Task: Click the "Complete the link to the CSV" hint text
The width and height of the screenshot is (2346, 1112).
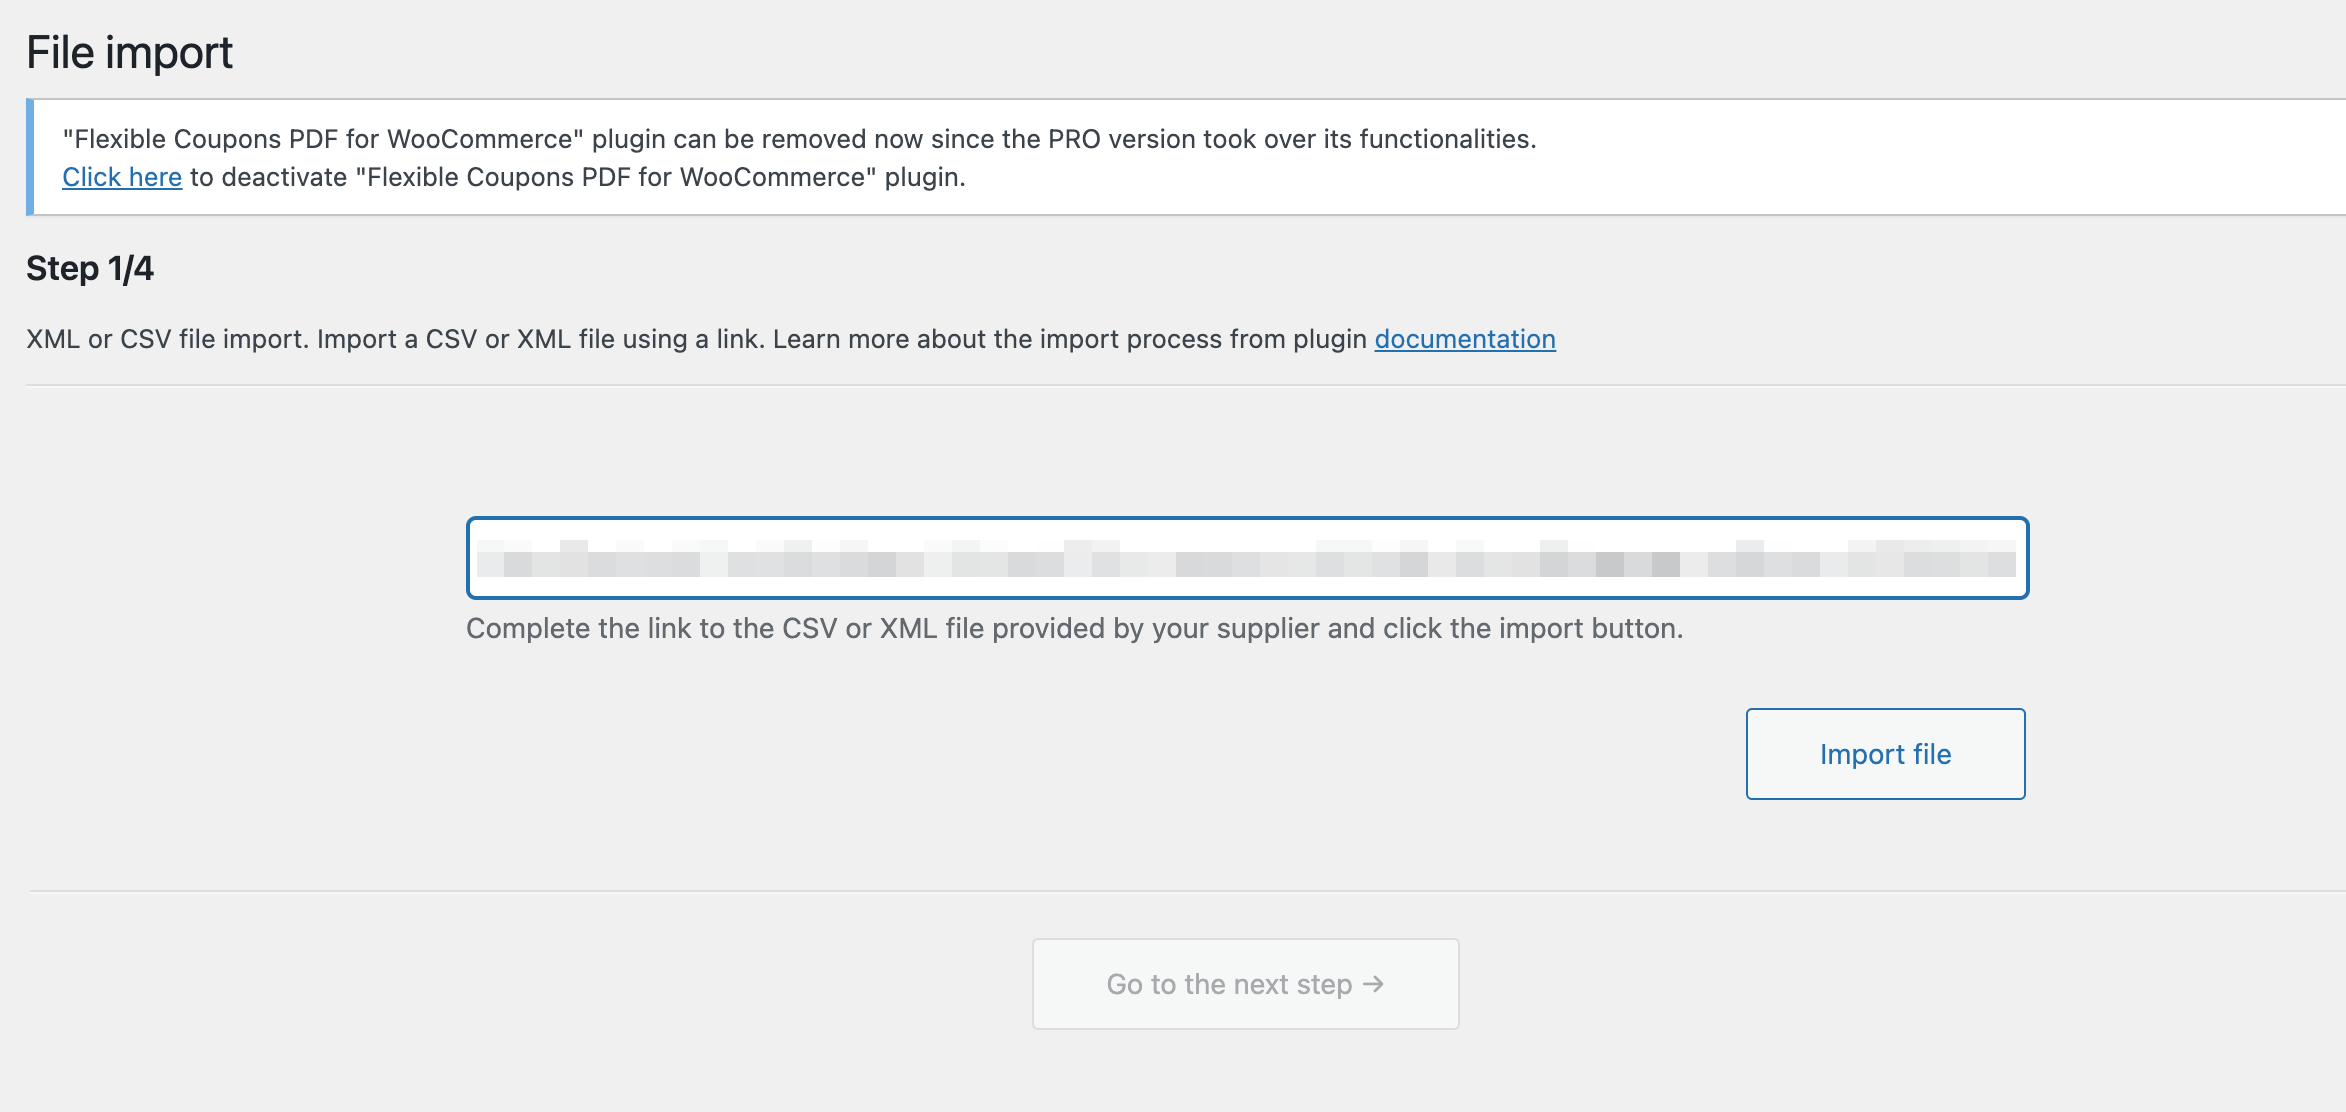Action: coord(1074,628)
